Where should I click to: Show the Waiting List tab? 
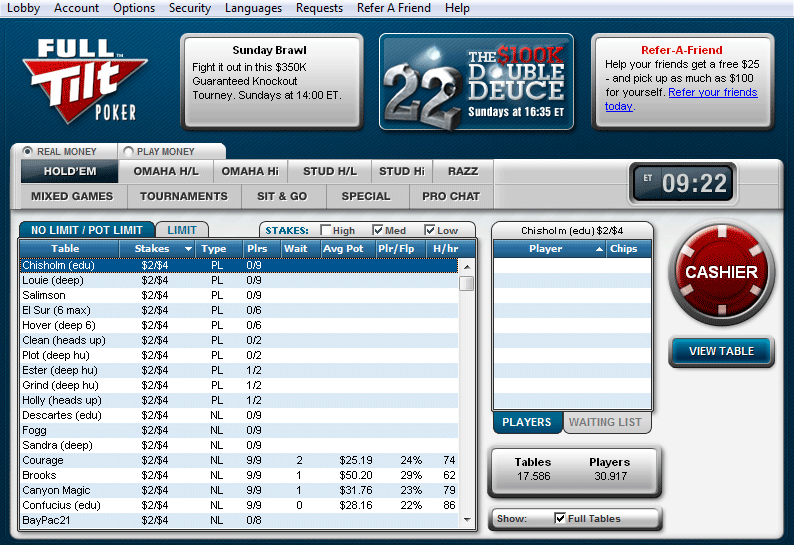[605, 422]
